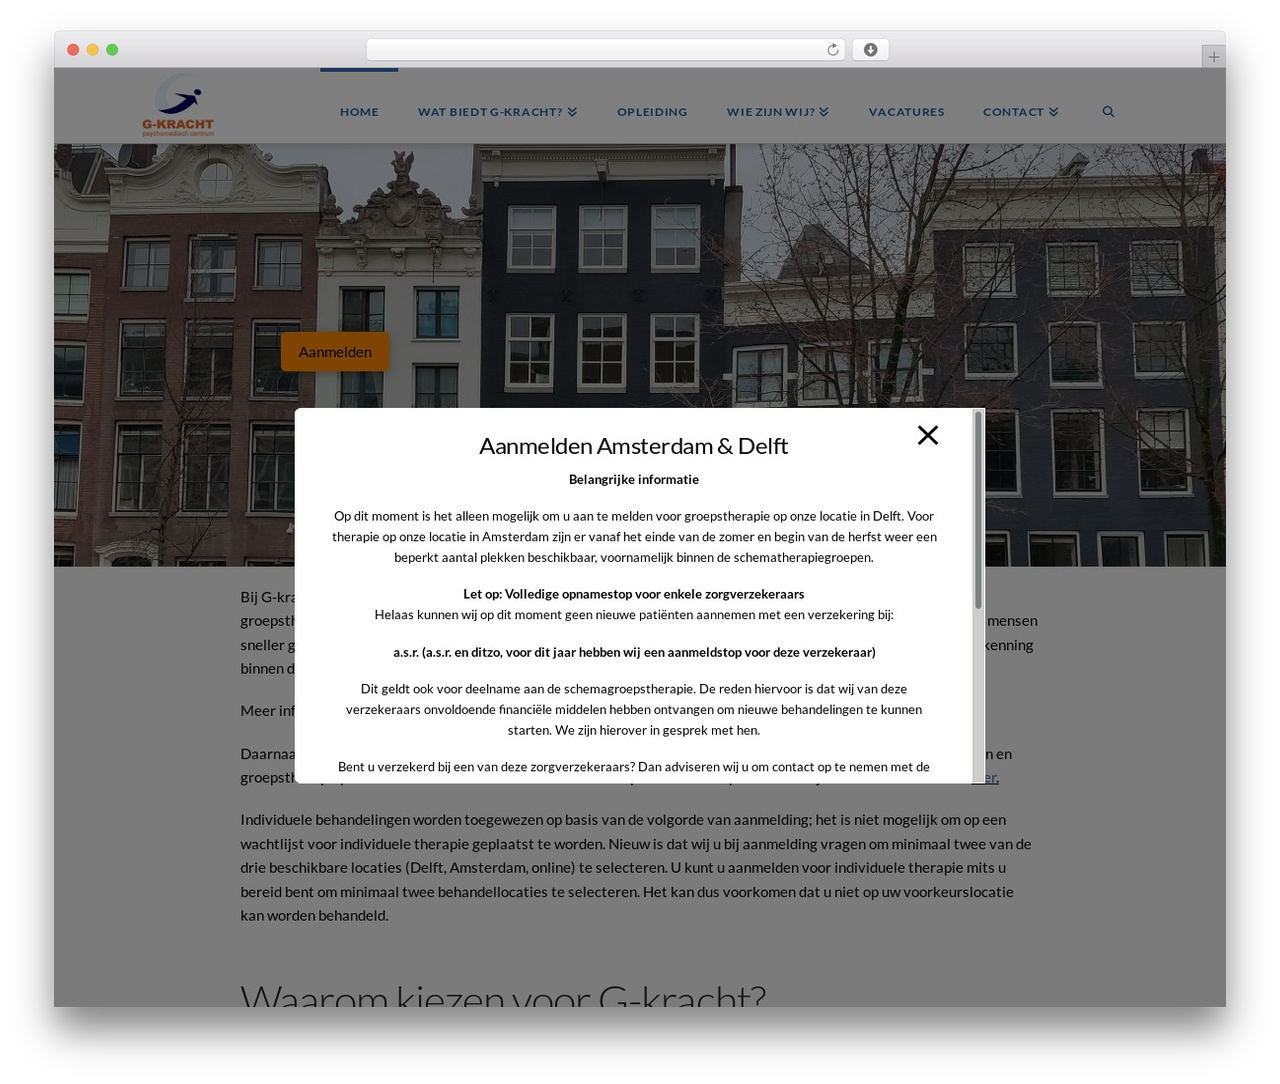Image resolution: width=1280 pixels, height=1084 pixels.
Task: Open a new tab with the plus button
Action: point(1213,57)
